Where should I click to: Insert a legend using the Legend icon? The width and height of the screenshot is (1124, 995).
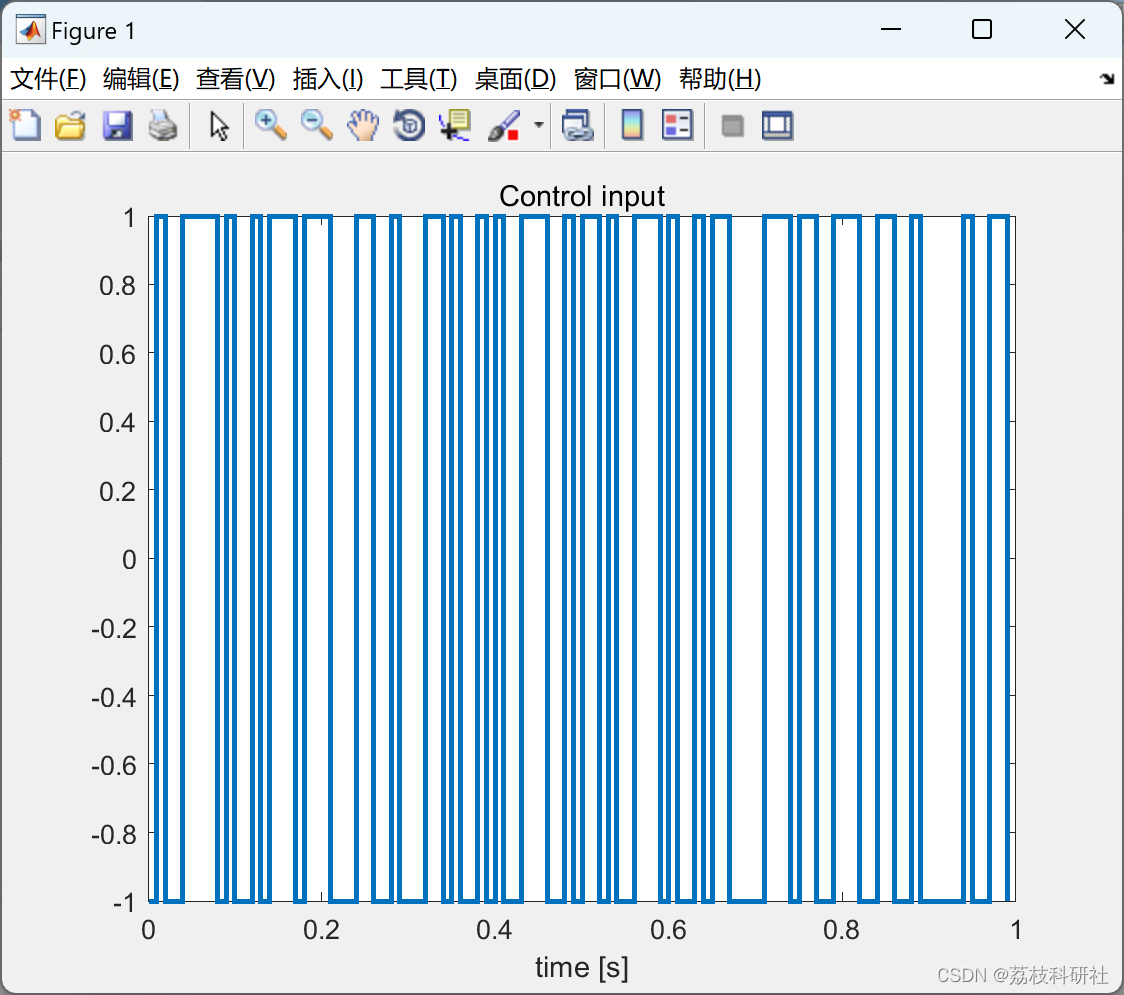(x=678, y=125)
